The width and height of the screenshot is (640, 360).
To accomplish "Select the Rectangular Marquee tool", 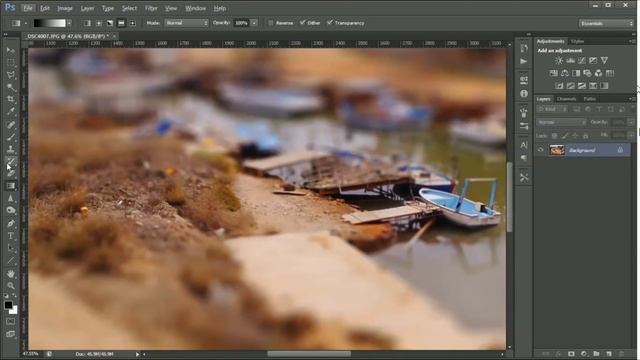I will click(11, 62).
